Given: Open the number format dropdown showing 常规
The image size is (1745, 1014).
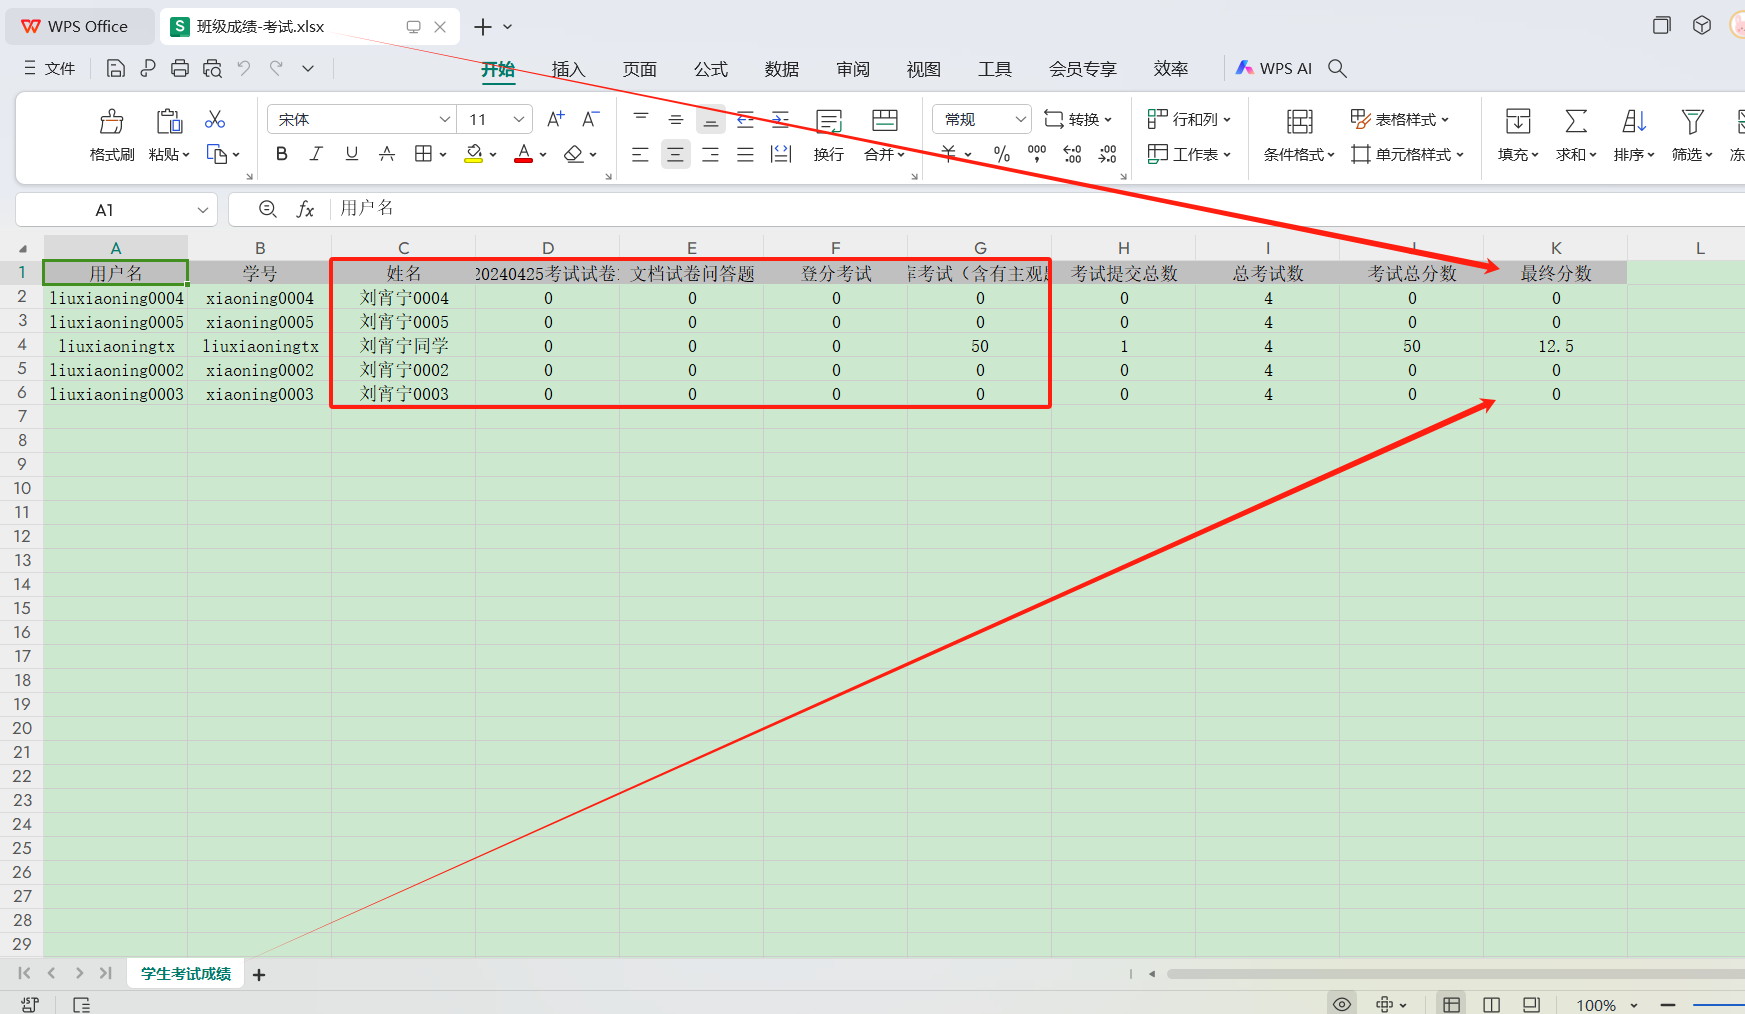Looking at the screenshot, I should click(1020, 120).
